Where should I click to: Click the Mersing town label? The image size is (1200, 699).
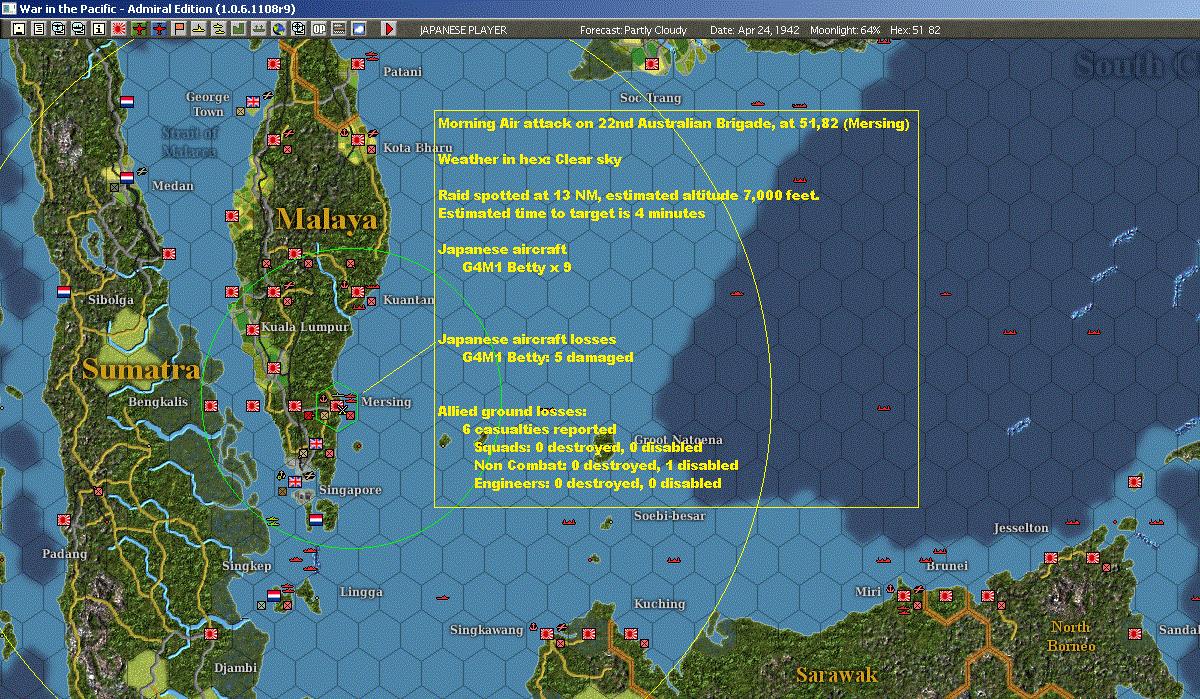point(386,402)
